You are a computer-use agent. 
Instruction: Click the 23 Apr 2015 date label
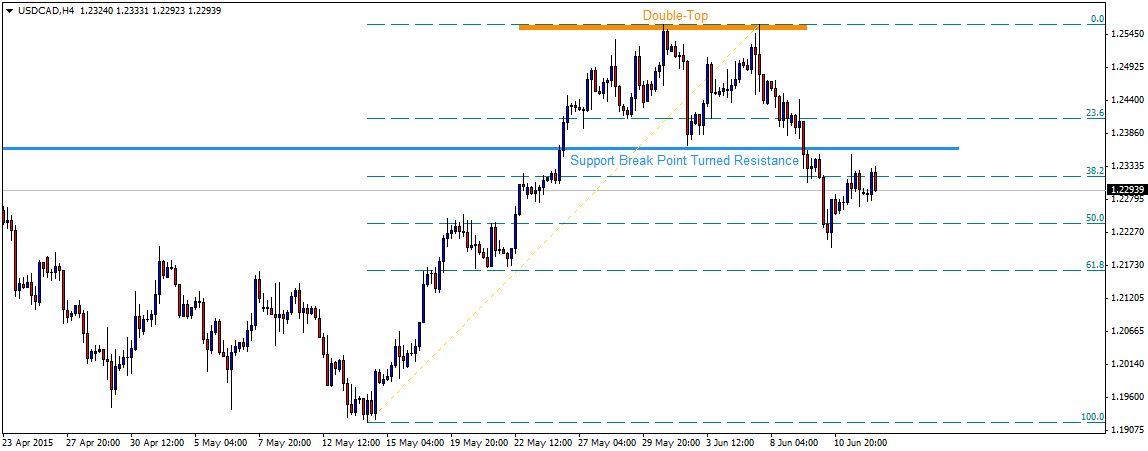coord(26,443)
